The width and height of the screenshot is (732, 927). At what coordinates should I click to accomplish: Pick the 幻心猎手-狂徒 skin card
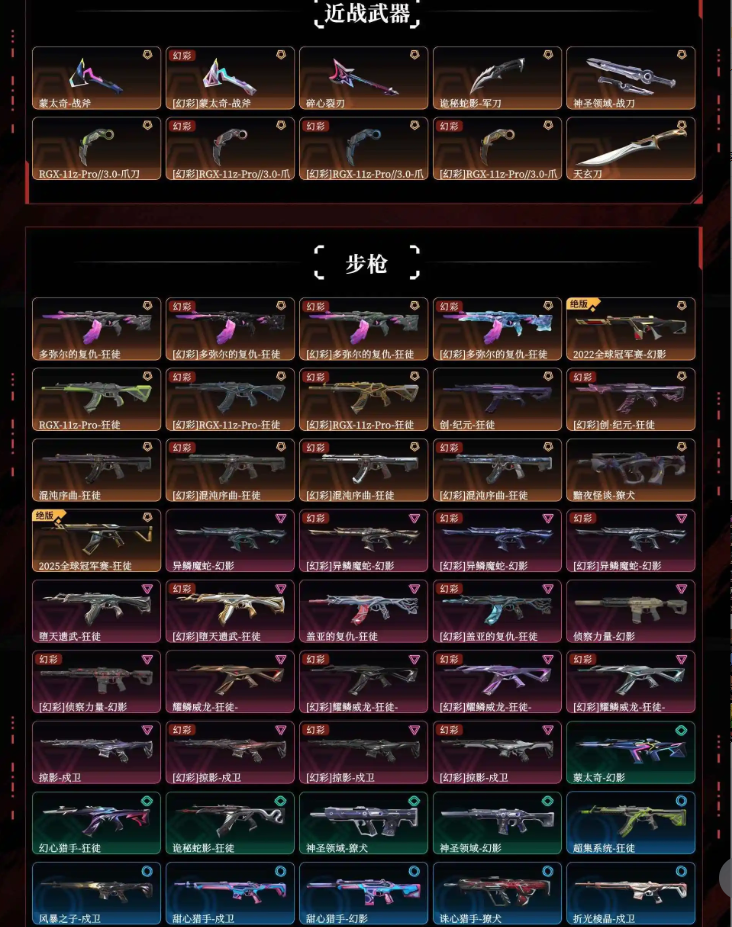point(96,823)
